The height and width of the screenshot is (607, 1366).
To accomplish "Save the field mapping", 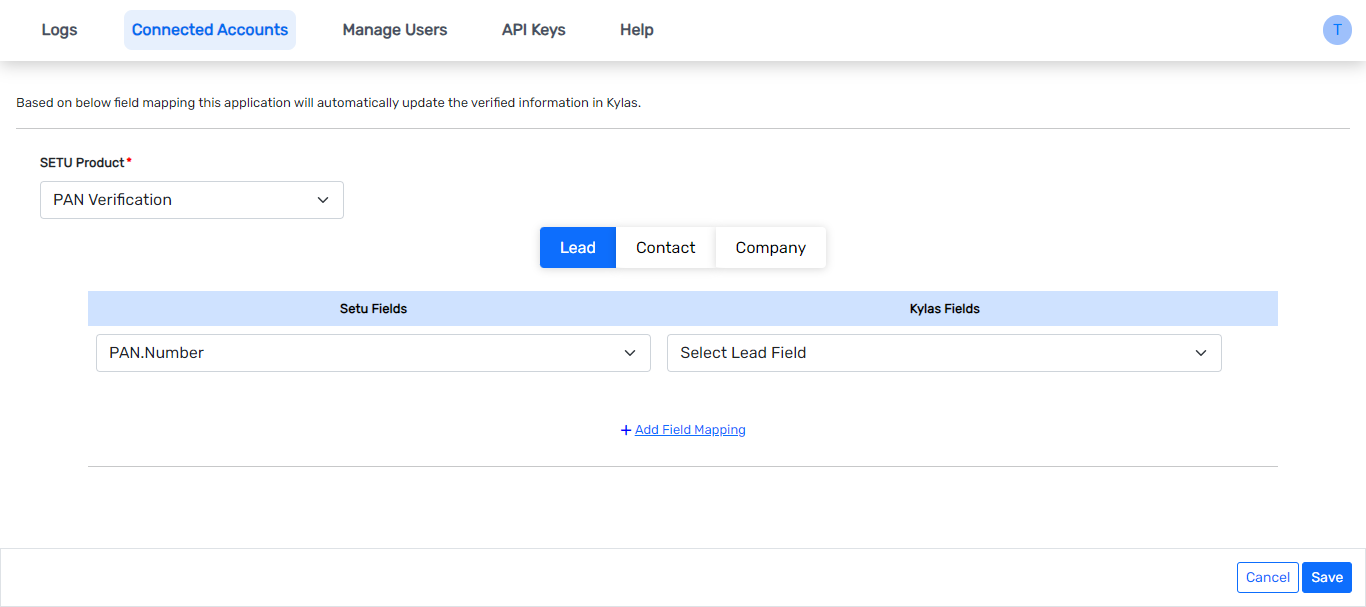I will [1327, 577].
